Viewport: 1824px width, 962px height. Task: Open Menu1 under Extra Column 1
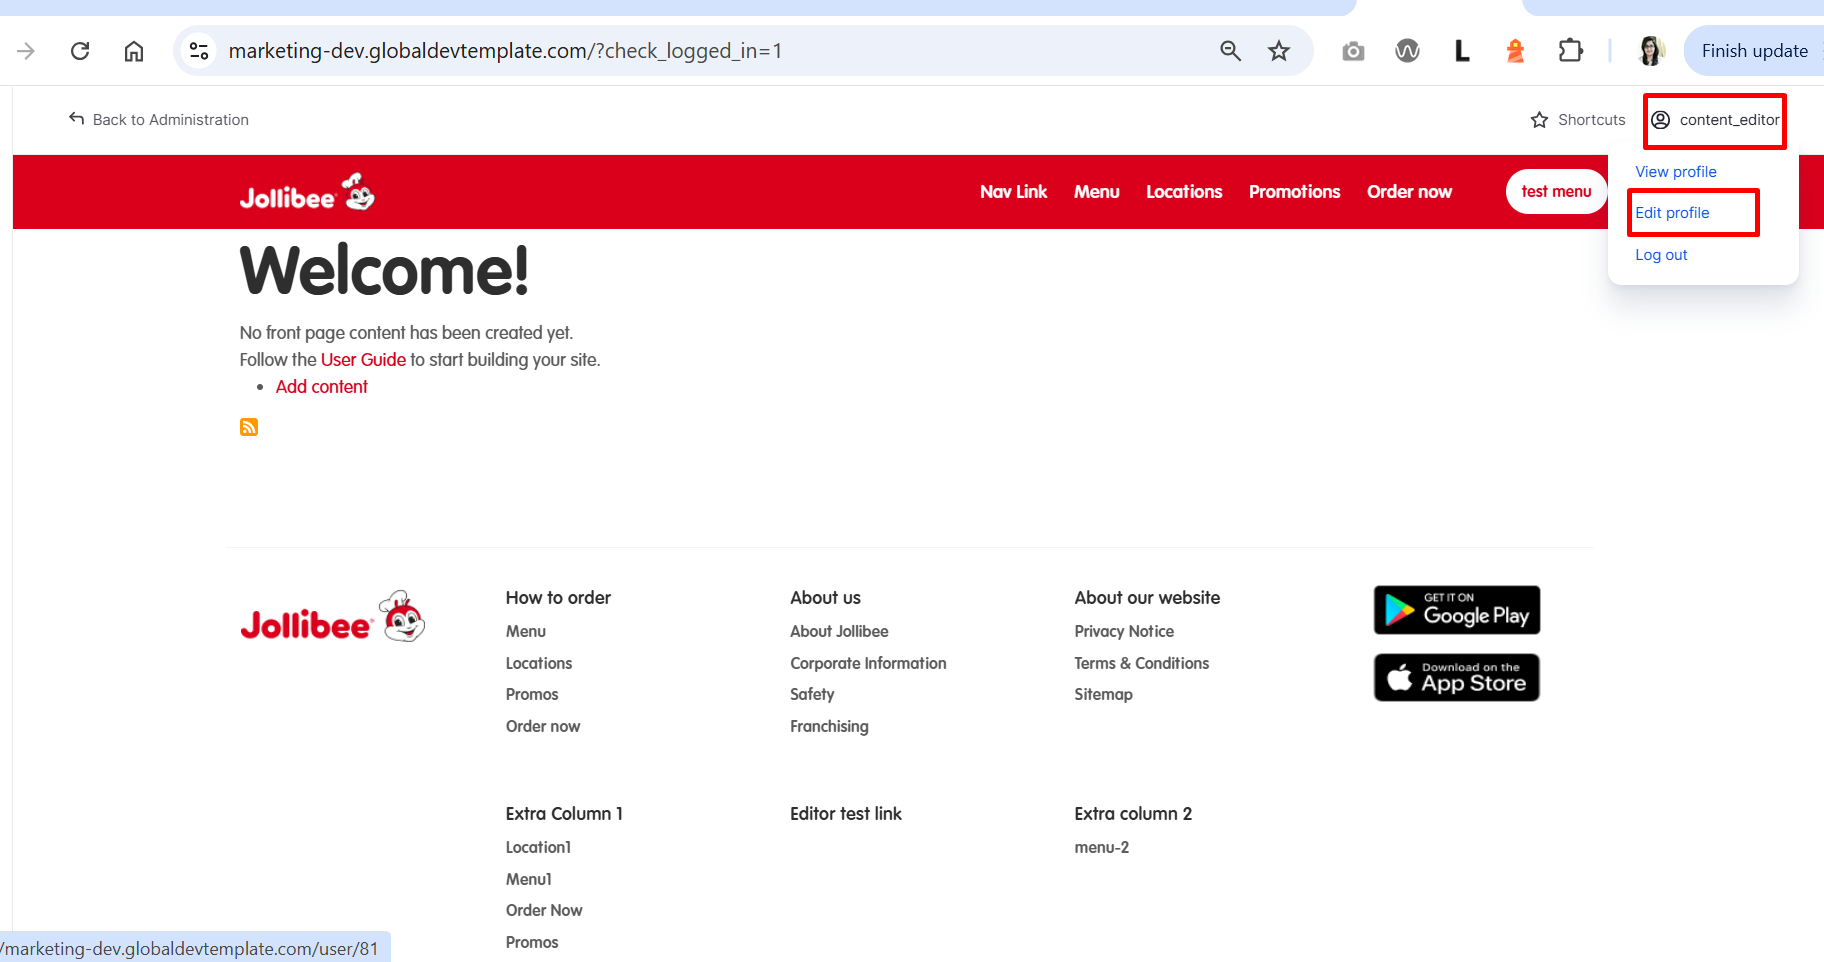529,880
